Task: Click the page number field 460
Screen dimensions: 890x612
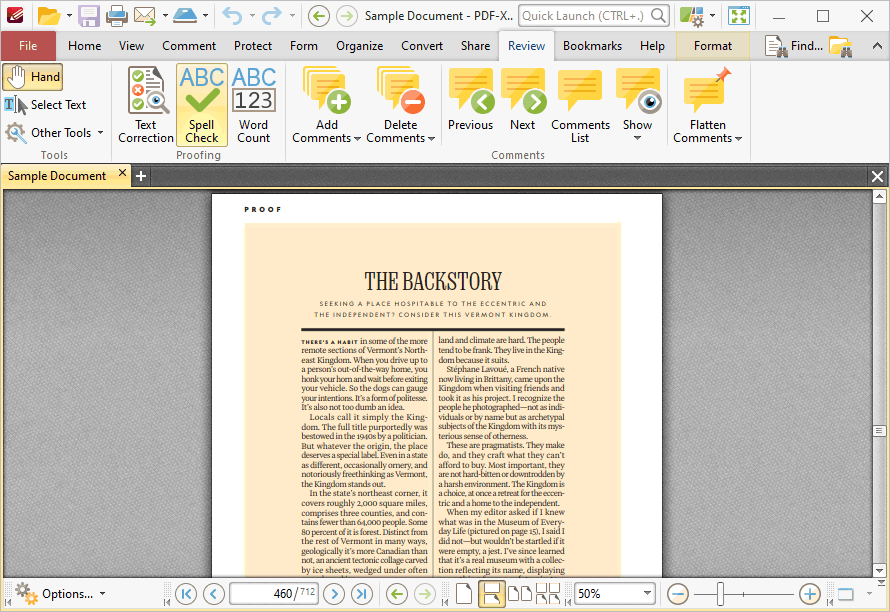Action: pyautogui.click(x=273, y=594)
